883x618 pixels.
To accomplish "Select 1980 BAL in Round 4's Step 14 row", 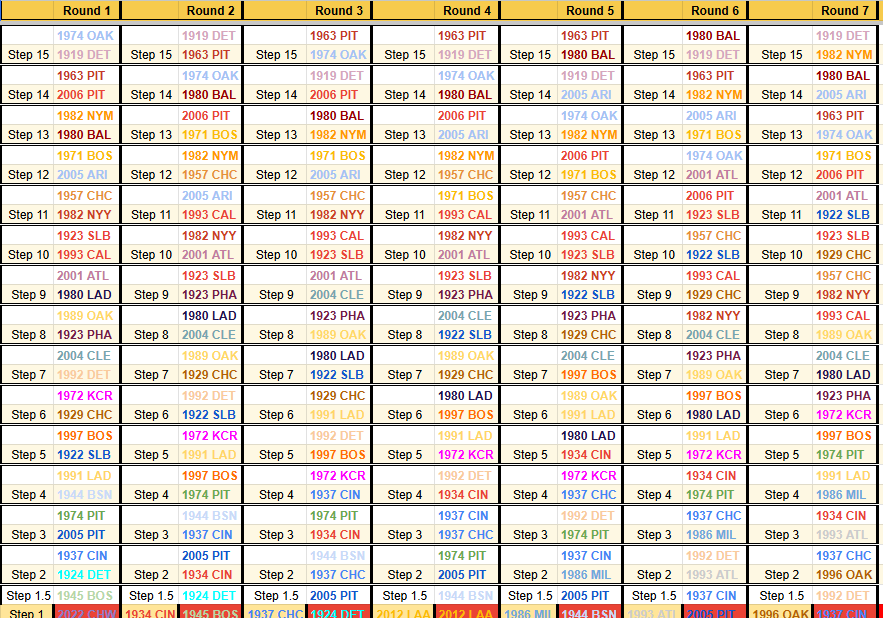I will pyautogui.click(x=465, y=95).
